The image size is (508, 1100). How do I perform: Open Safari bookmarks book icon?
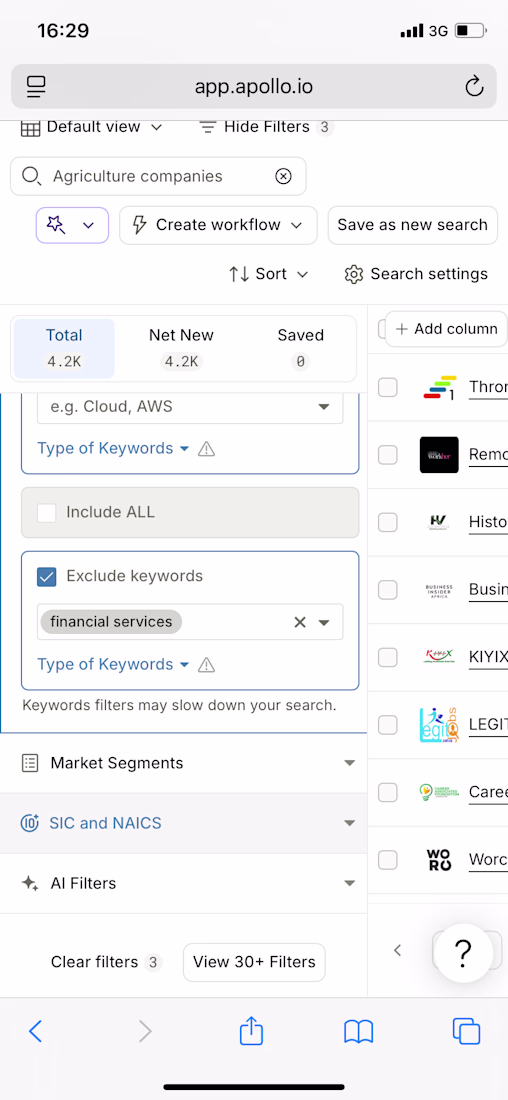tap(358, 1031)
